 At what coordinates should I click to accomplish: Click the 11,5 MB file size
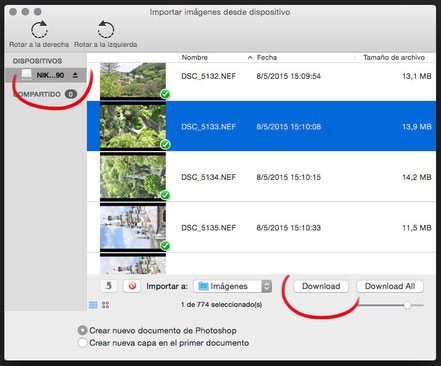point(417,228)
